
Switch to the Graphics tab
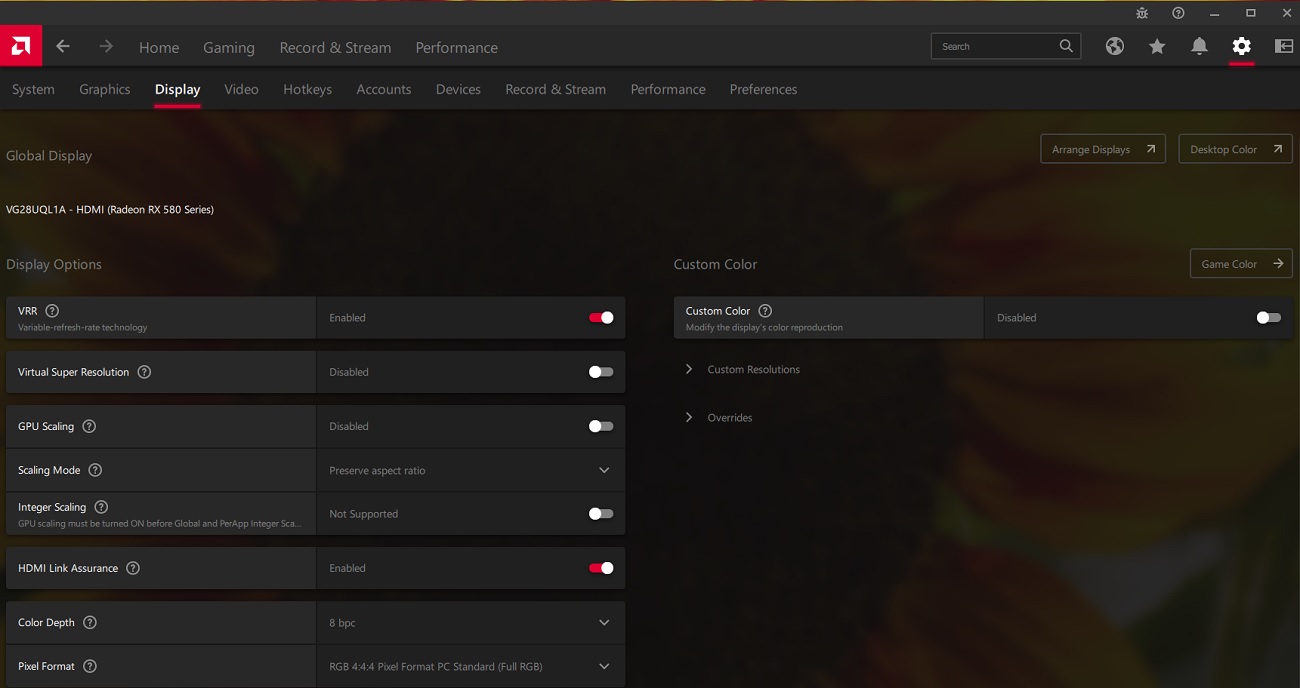105,89
